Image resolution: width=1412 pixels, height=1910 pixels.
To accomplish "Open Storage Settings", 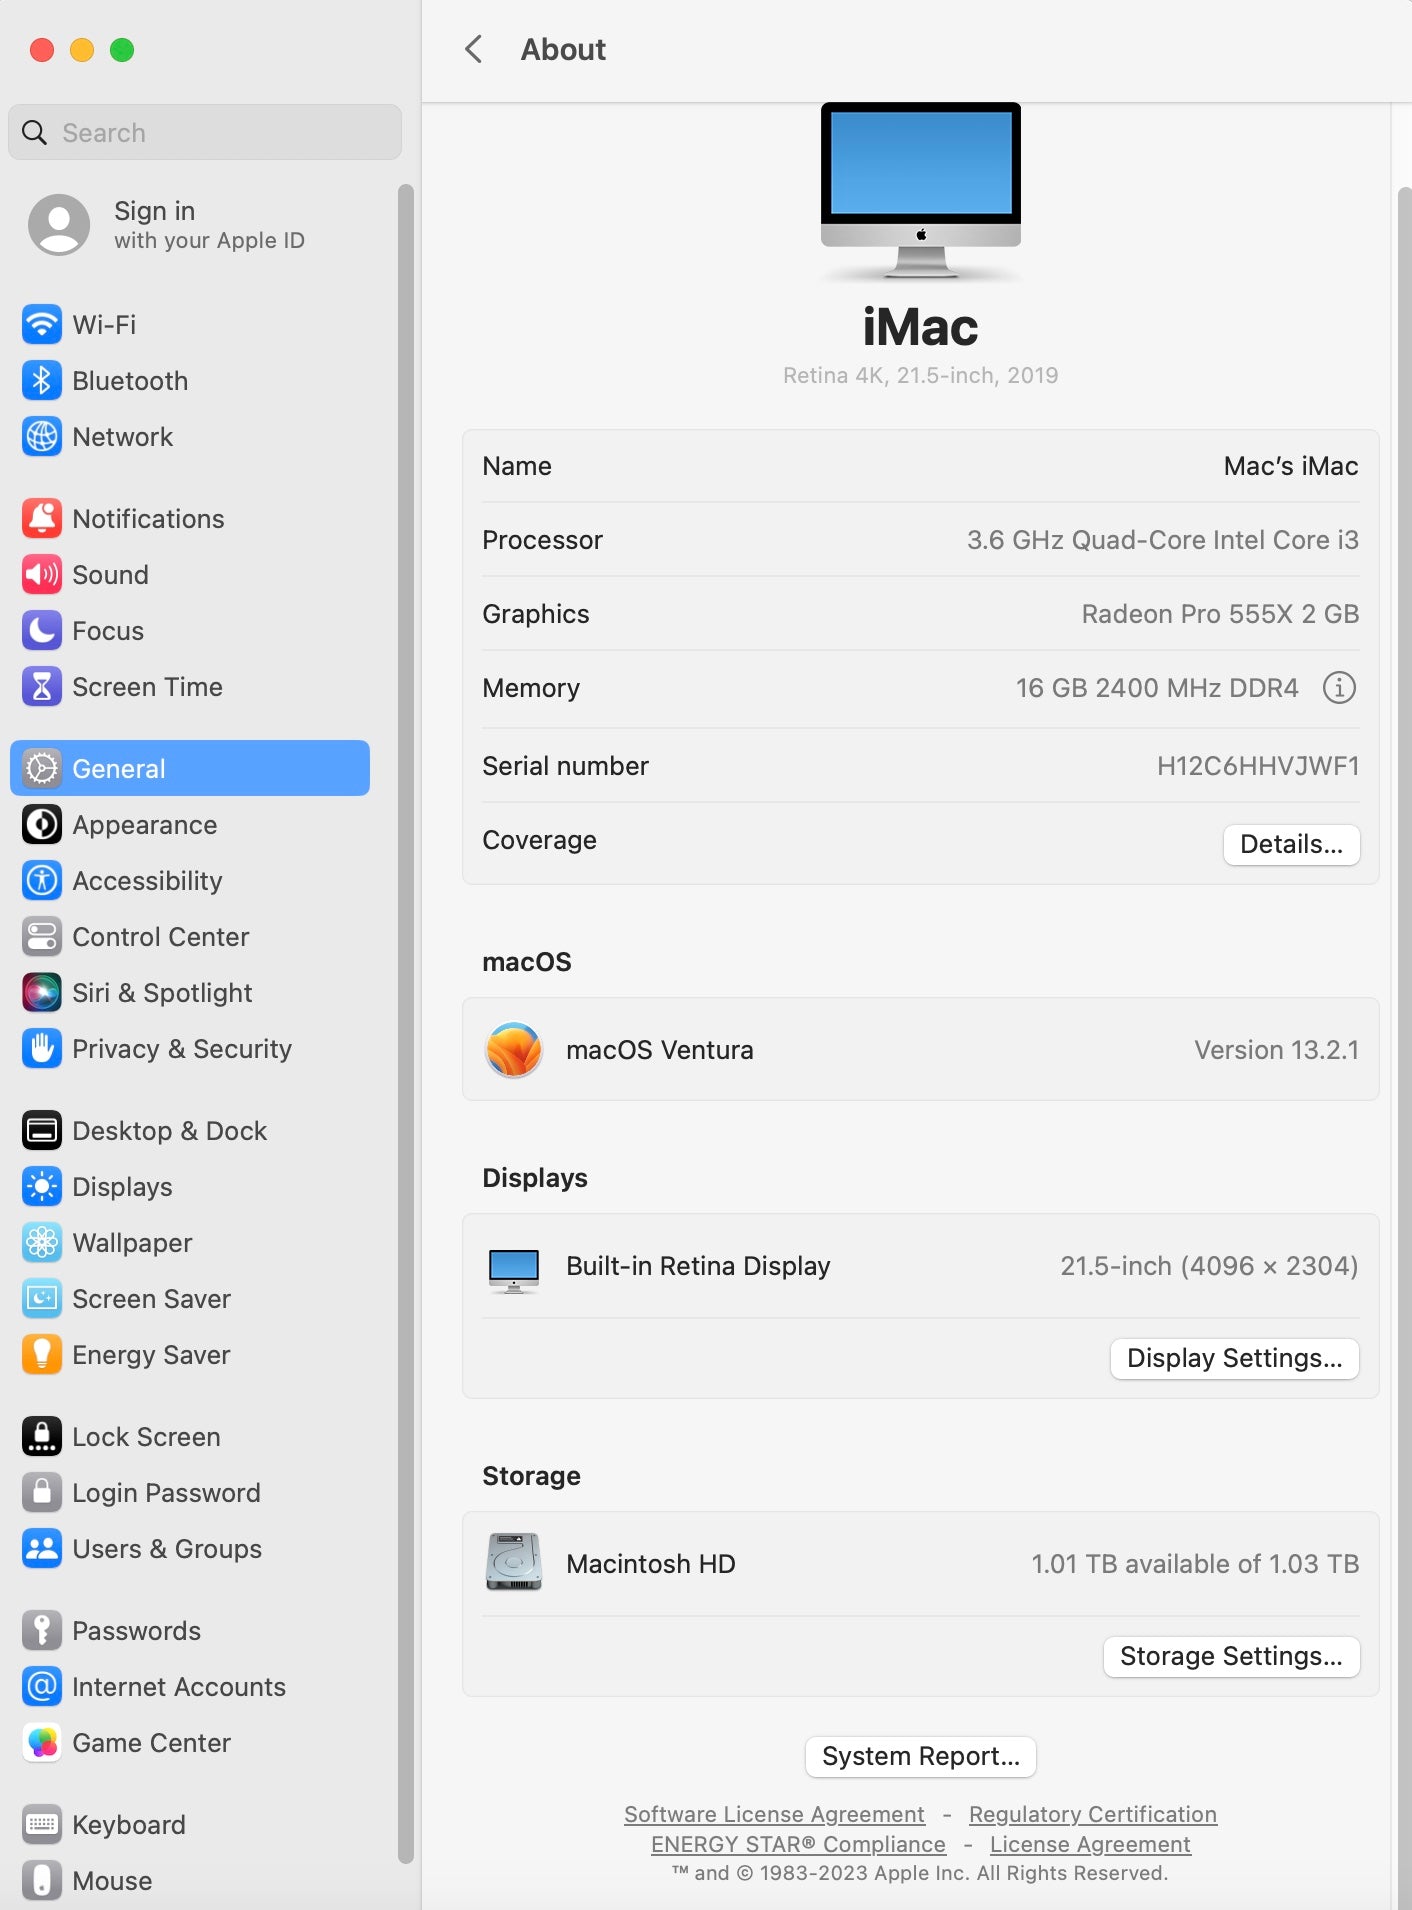I will click(1231, 1656).
